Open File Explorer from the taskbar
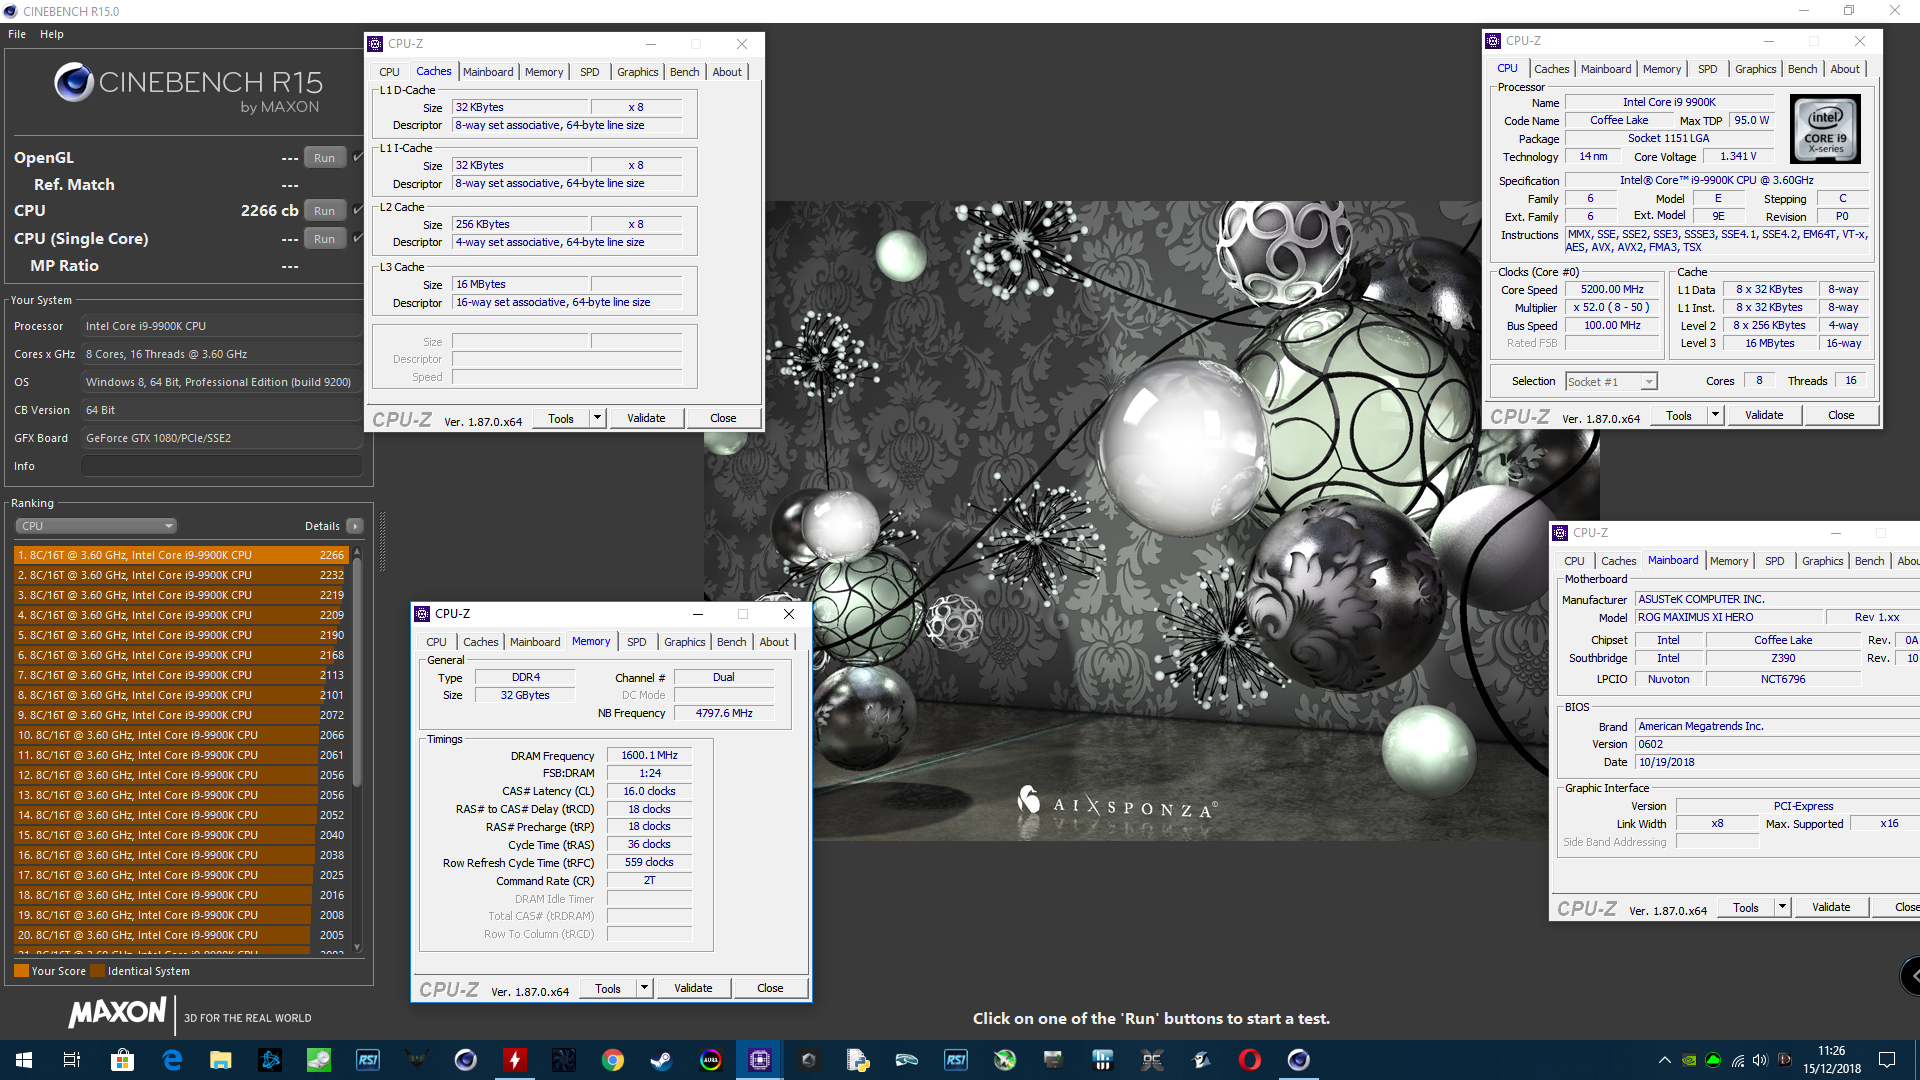1920x1080 pixels. [x=220, y=1060]
